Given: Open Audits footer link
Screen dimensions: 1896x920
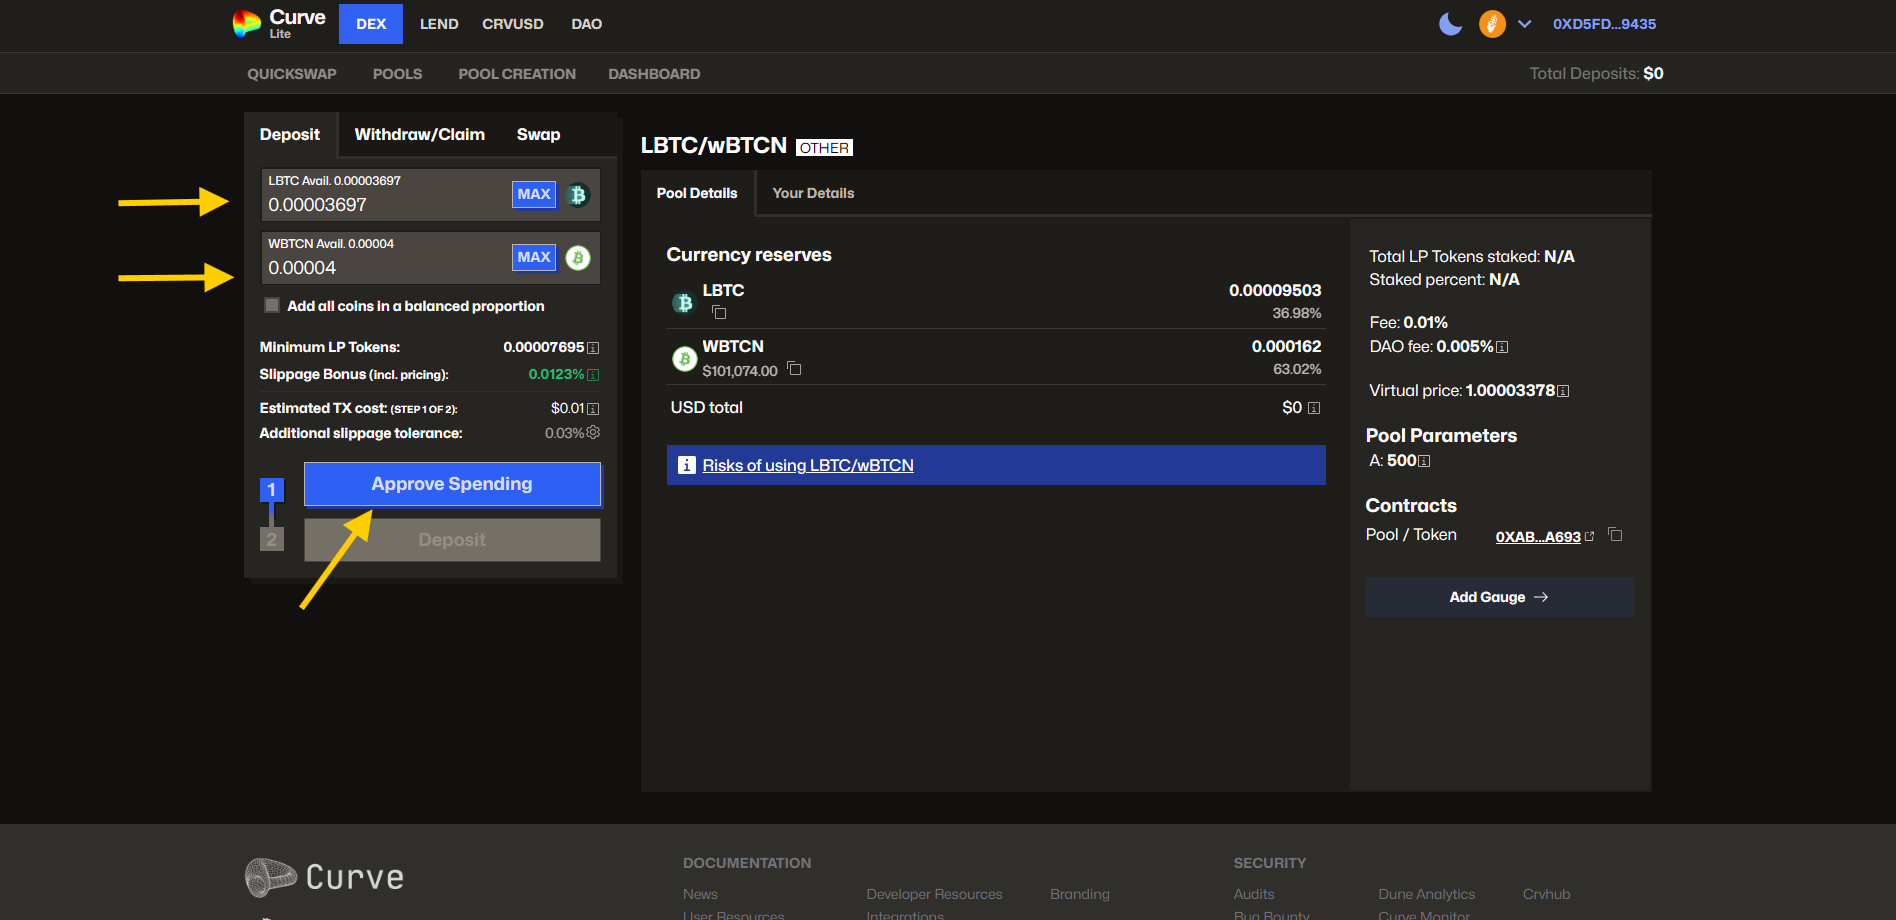Looking at the screenshot, I should point(1254,894).
